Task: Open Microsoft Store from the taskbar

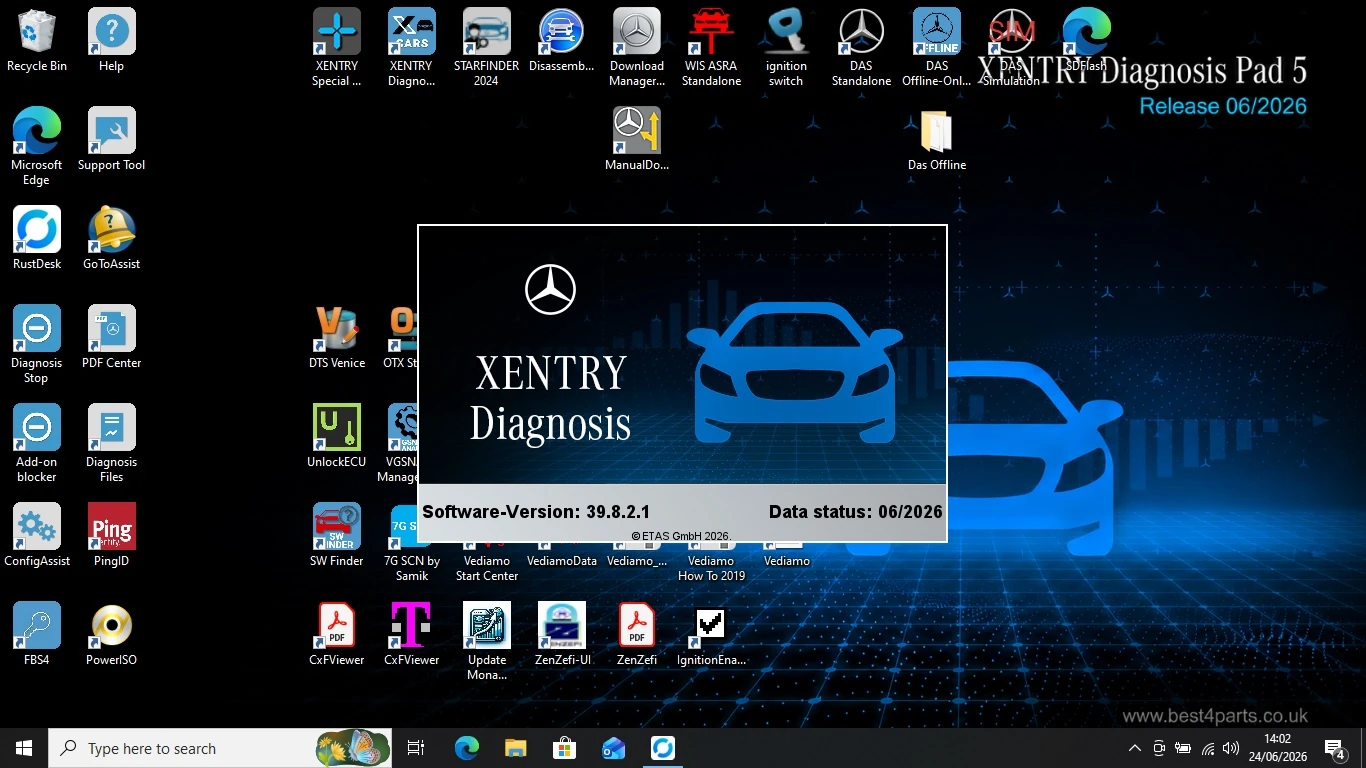Action: [x=564, y=748]
